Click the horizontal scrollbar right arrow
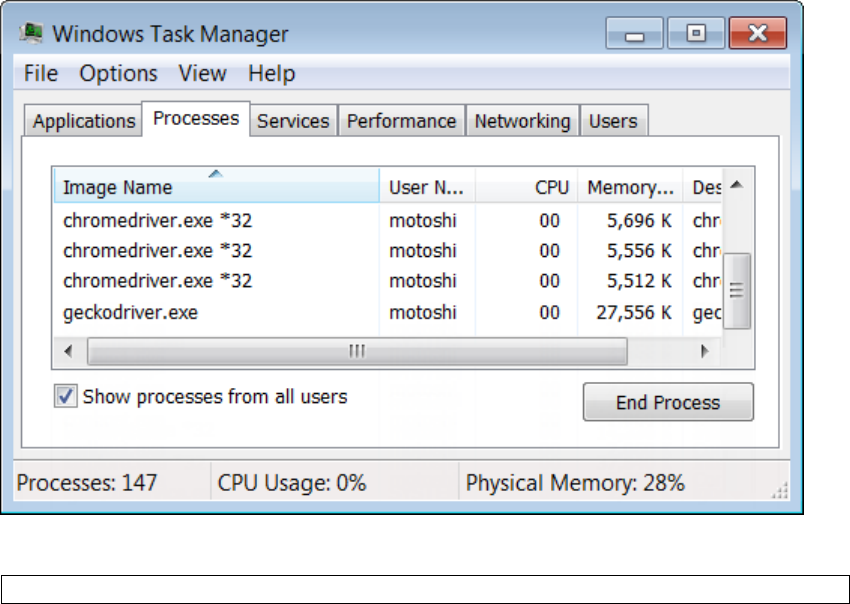The height and width of the screenshot is (604, 850). (705, 351)
